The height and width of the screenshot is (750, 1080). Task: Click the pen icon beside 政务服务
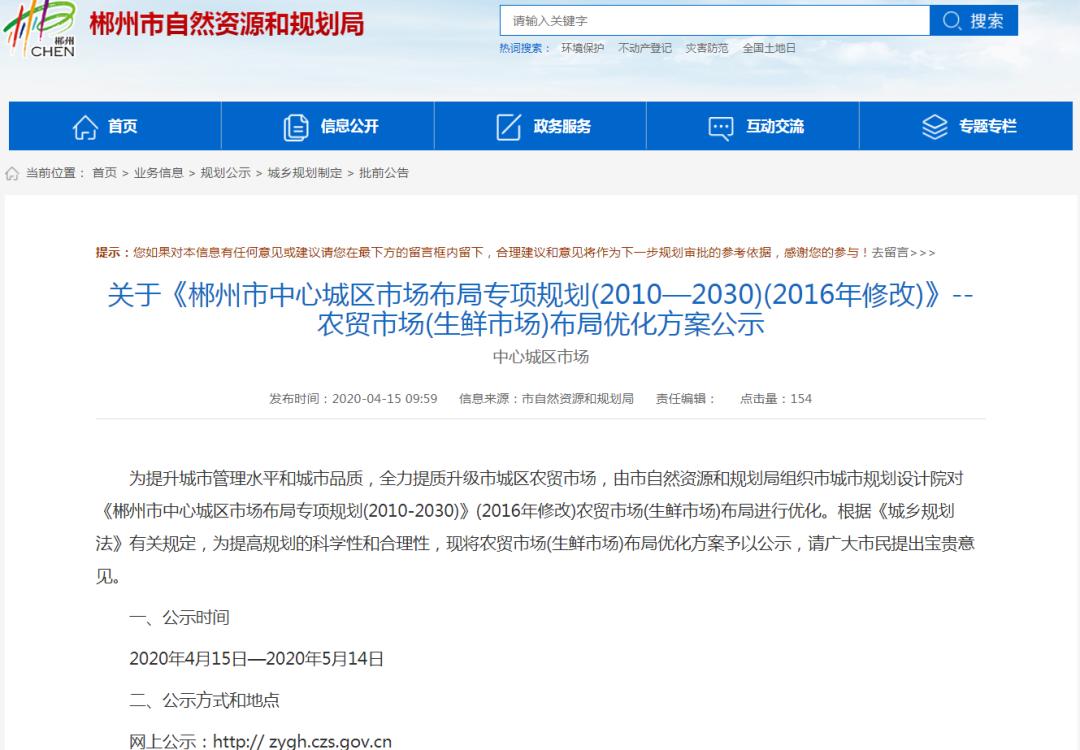click(x=509, y=126)
